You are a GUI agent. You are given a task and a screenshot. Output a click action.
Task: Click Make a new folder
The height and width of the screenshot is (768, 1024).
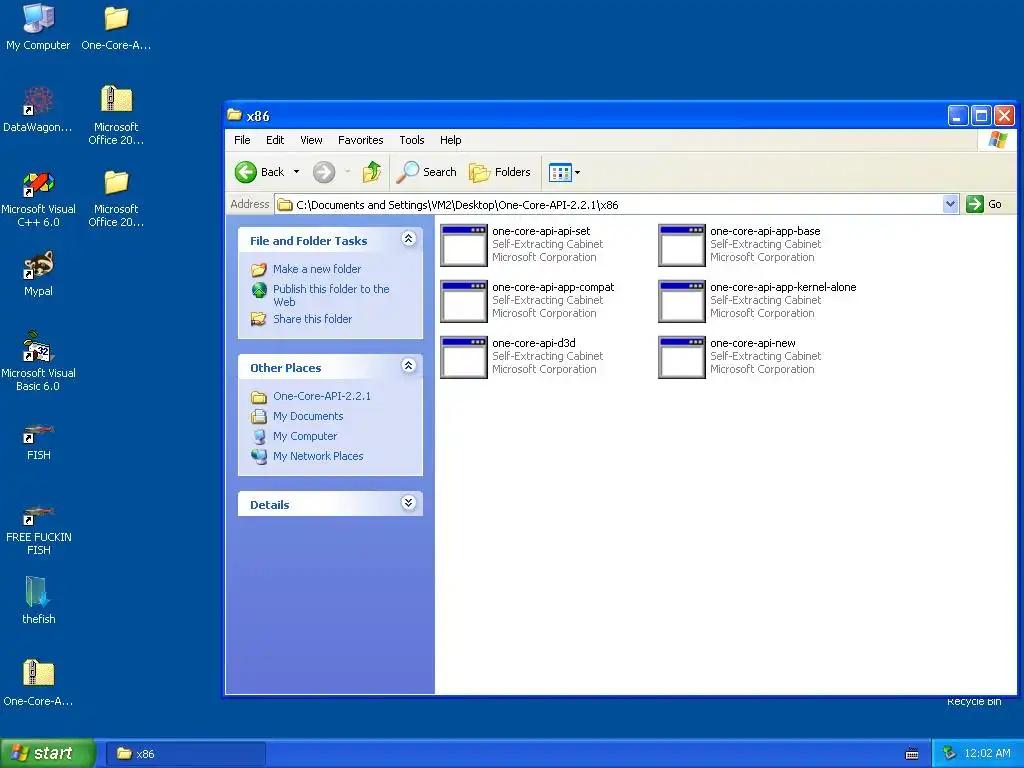(x=317, y=269)
